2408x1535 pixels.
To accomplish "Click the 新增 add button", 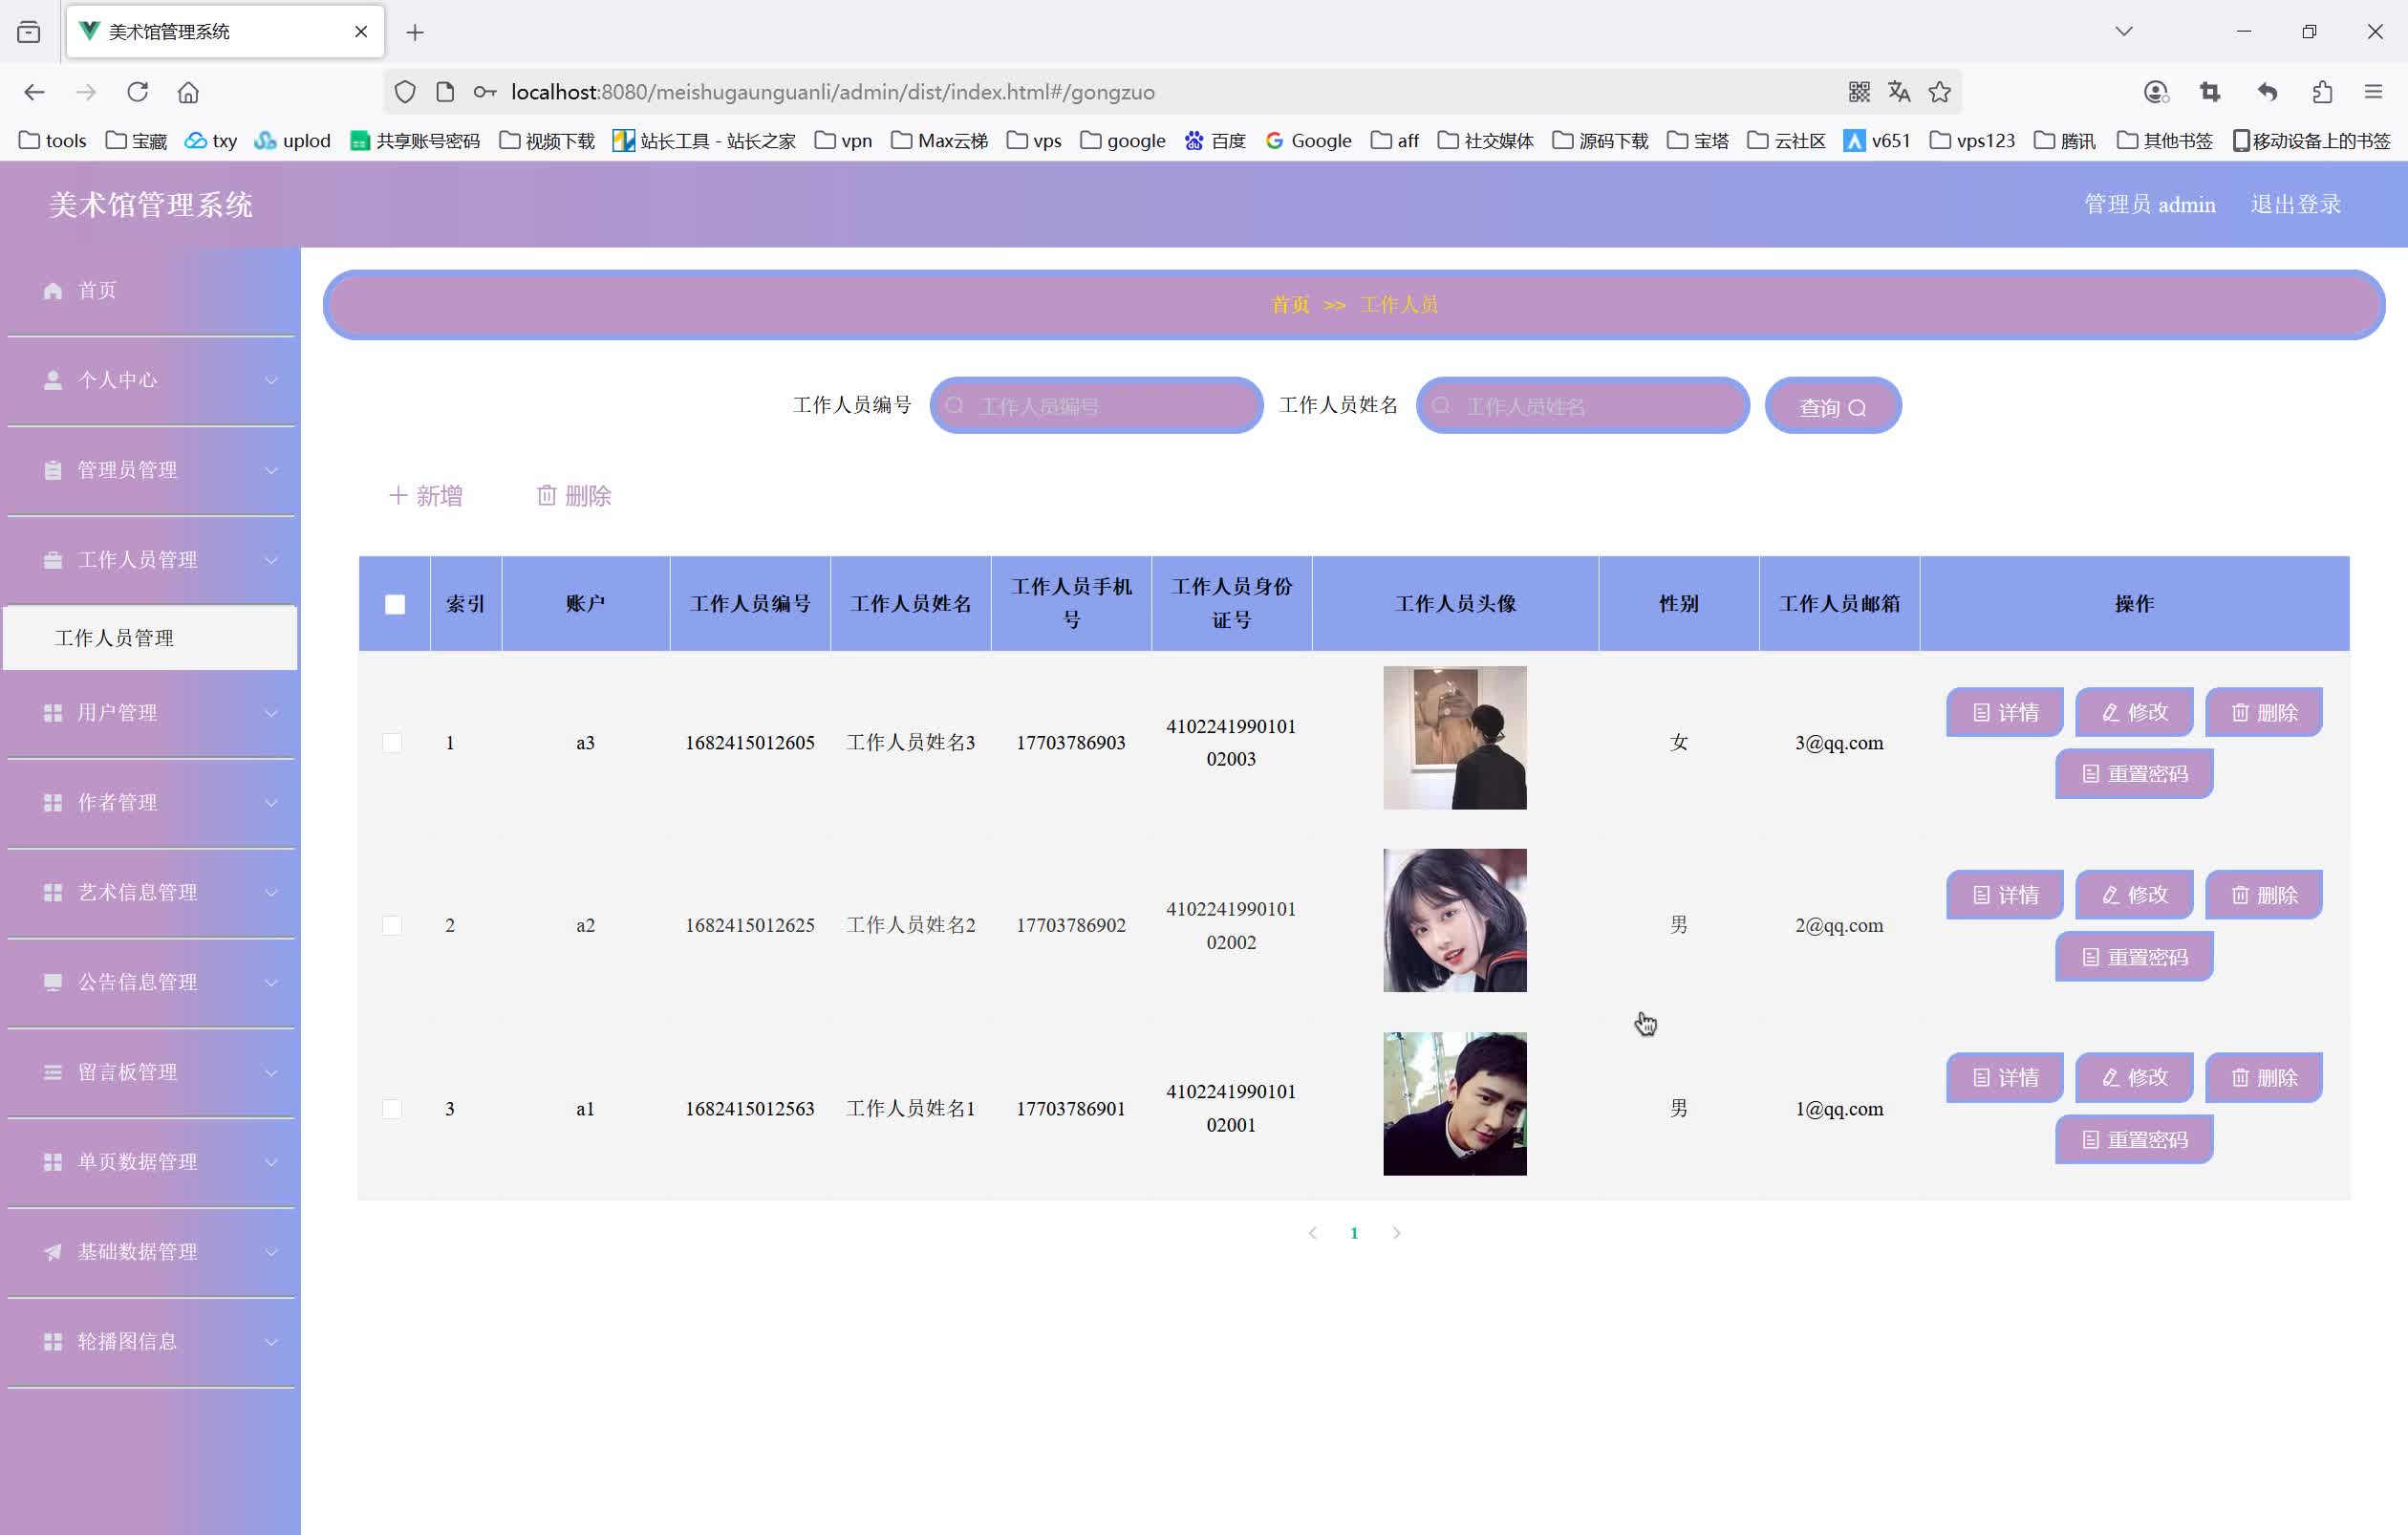I will (x=426, y=496).
